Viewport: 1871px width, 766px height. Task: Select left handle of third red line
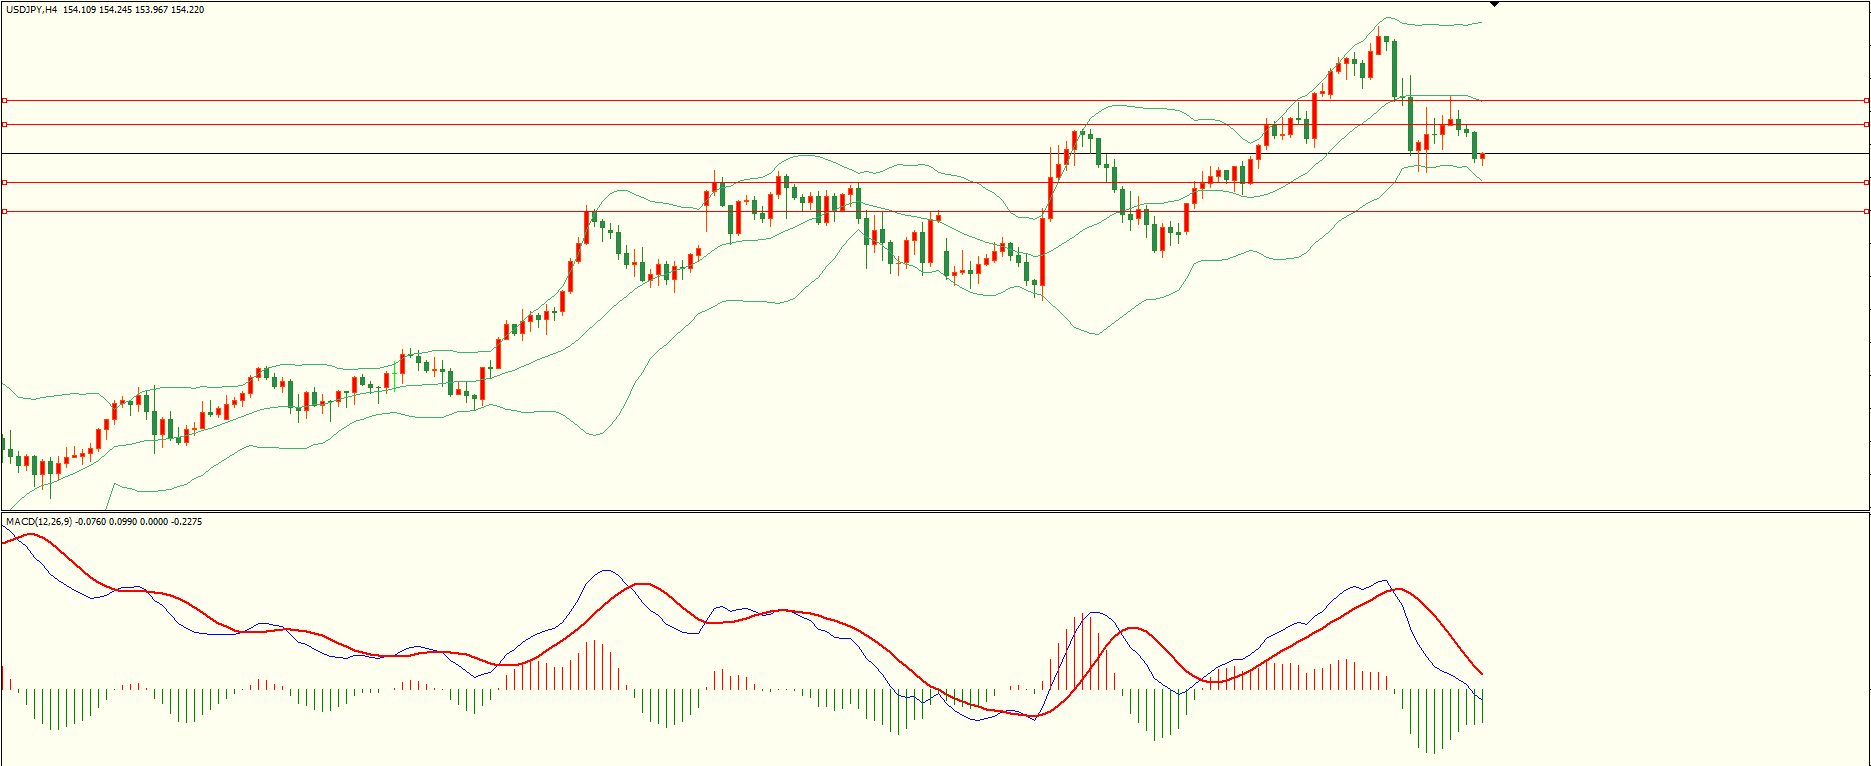pos(4,182)
